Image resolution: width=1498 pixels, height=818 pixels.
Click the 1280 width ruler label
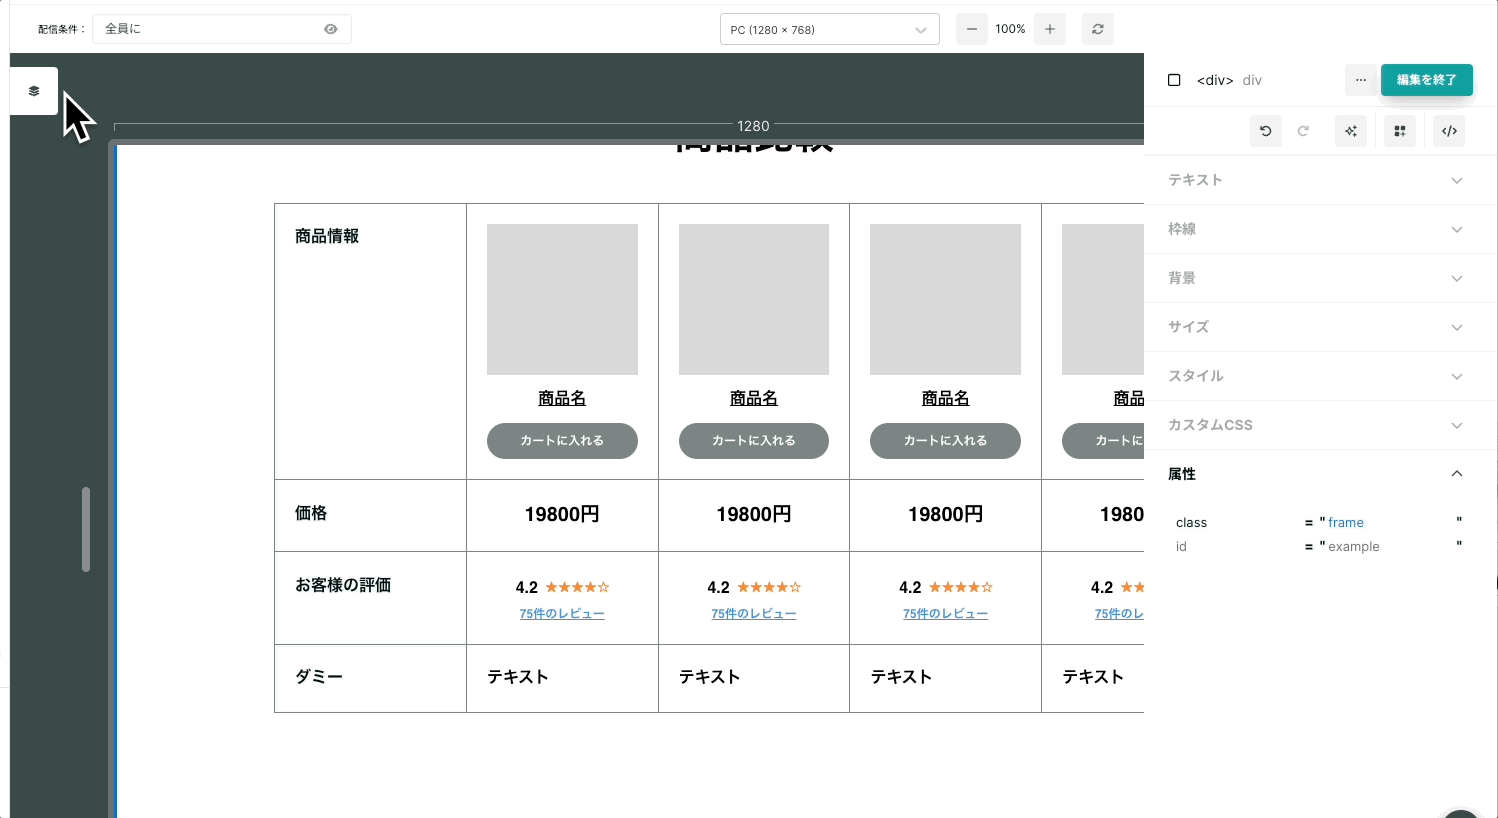(x=753, y=126)
